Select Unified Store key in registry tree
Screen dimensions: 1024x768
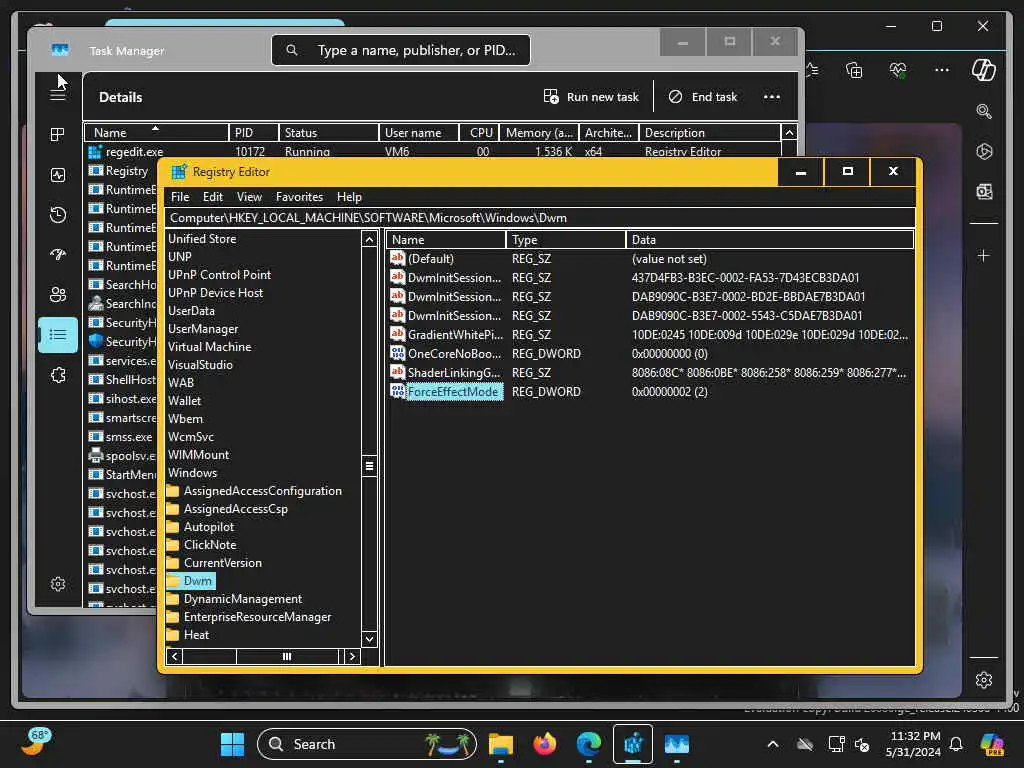tap(202, 239)
